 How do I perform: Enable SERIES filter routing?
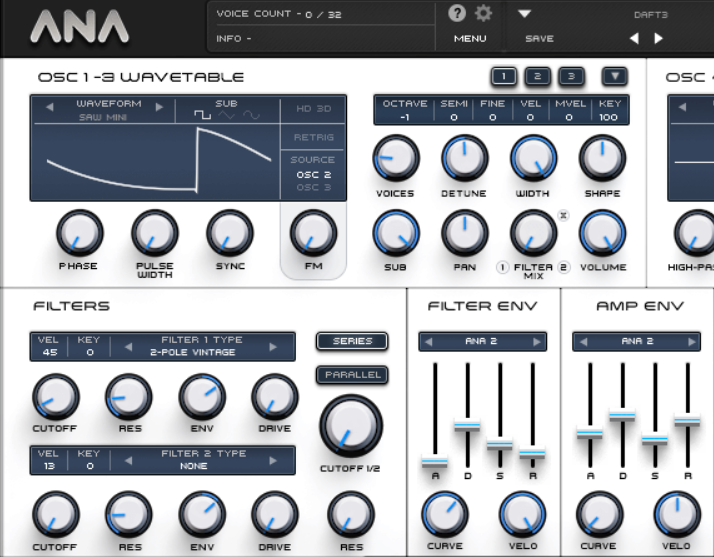[x=352, y=341]
